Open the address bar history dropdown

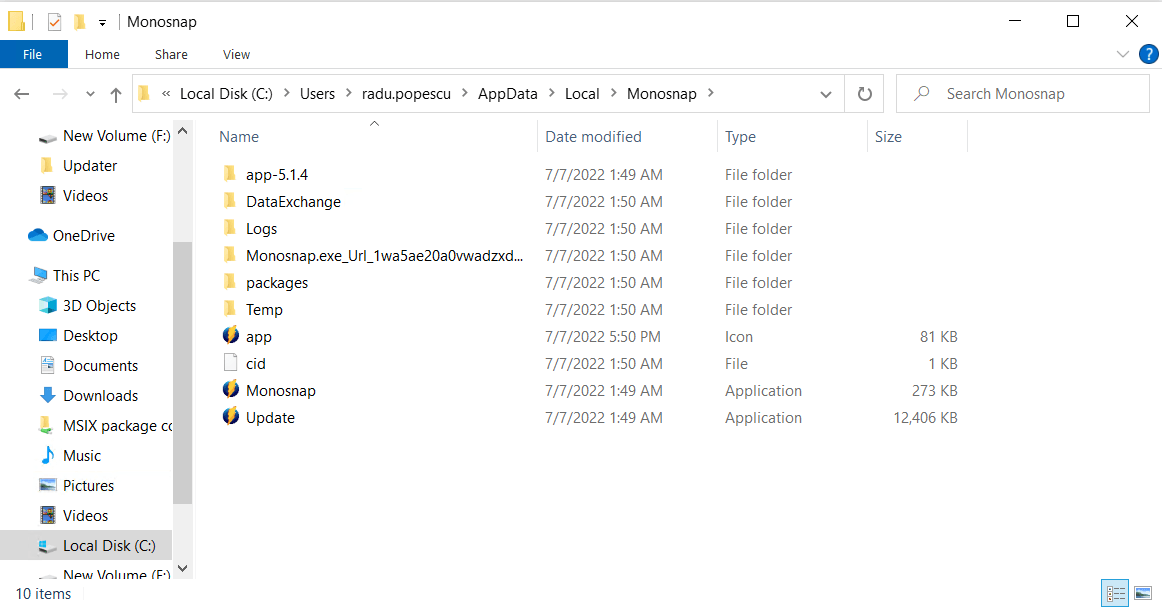point(826,94)
